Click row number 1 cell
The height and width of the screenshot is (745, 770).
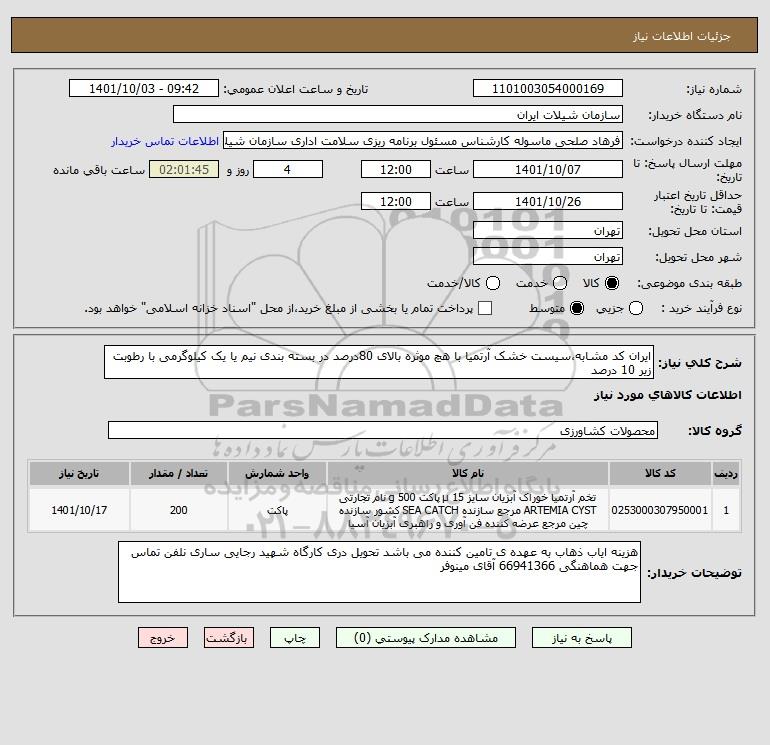[726, 510]
